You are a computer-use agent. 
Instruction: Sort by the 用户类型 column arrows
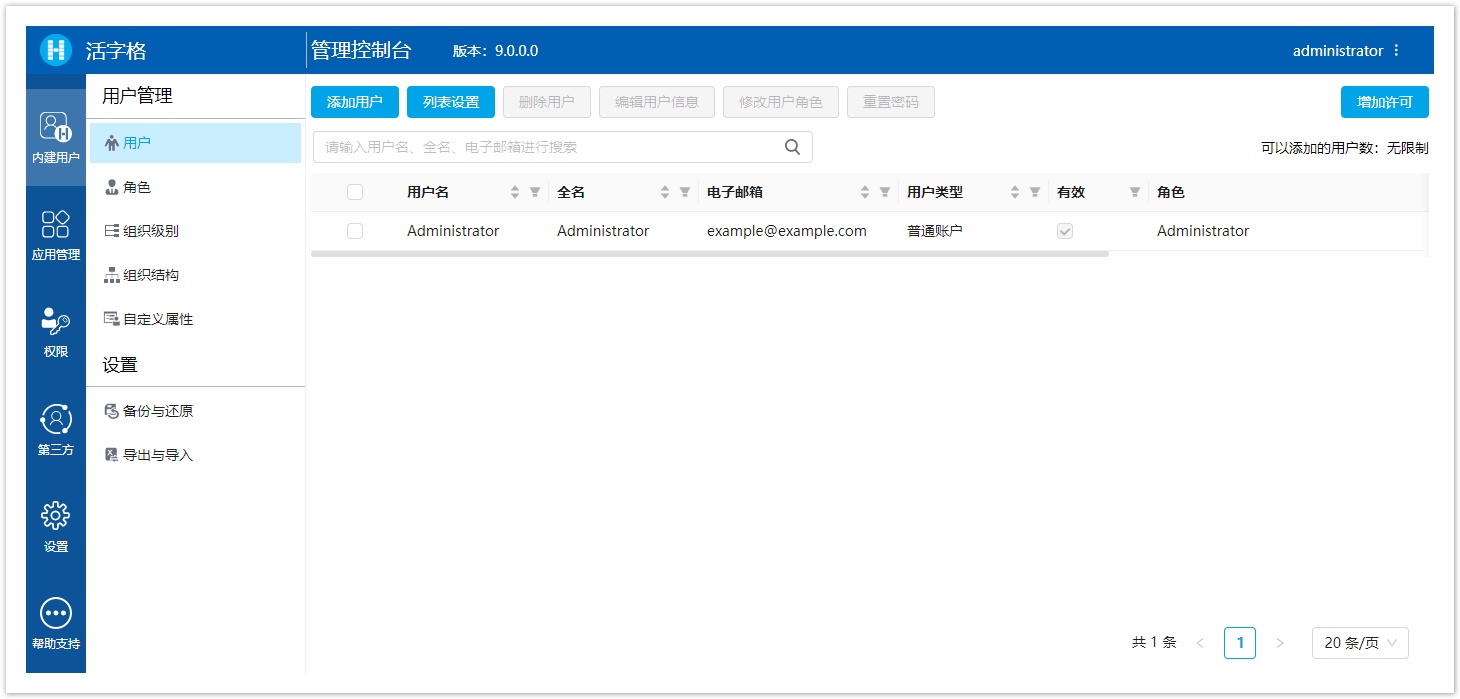click(x=1015, y=192)
